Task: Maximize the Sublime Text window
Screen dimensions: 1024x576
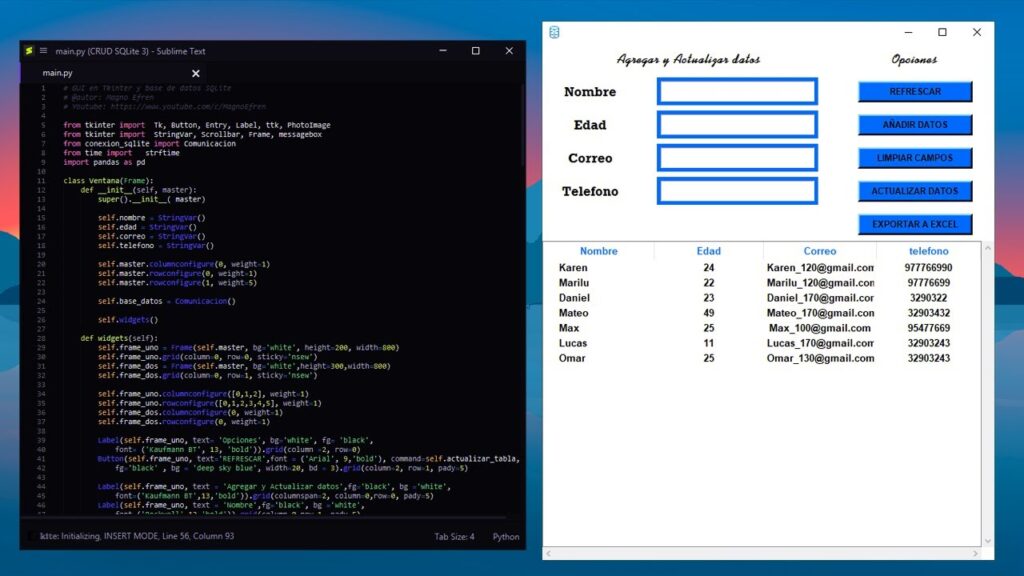Action: pyautogui.click(x=475, y=51)
